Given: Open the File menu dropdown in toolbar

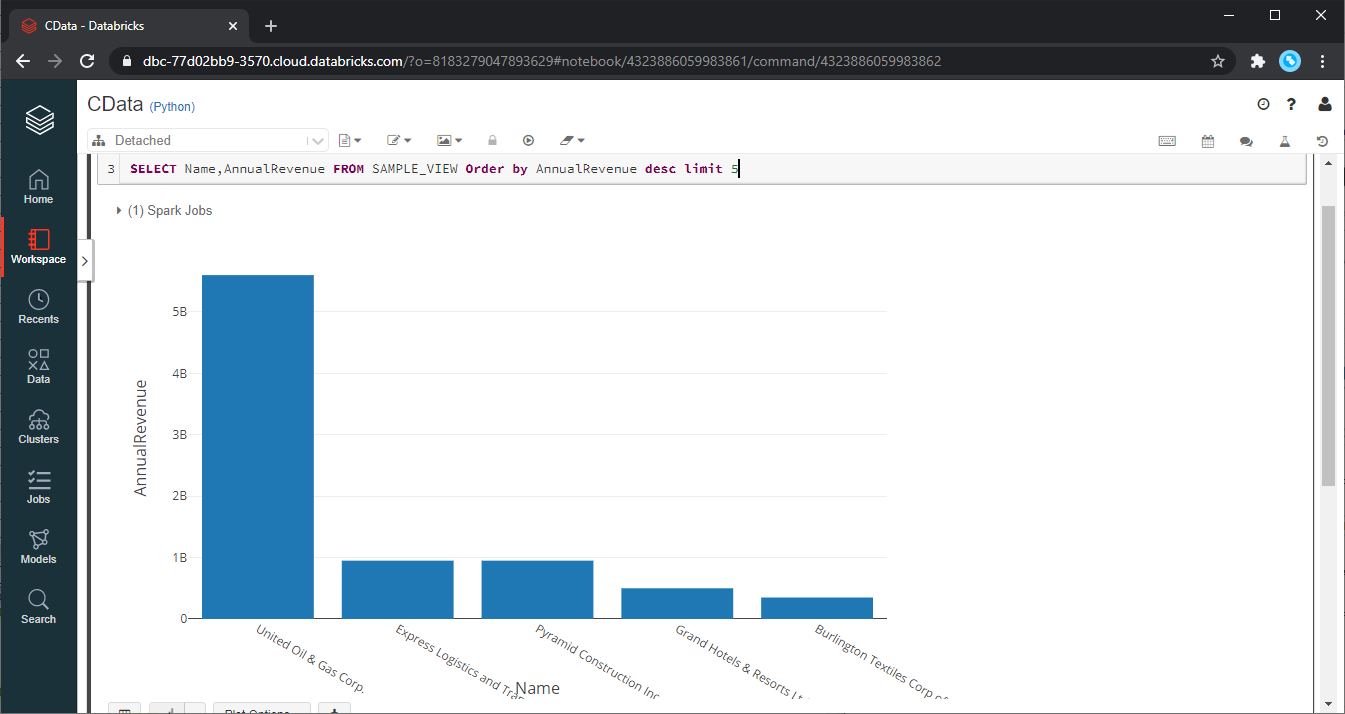Looking at the screenshot, I should (x=350, y=141).
